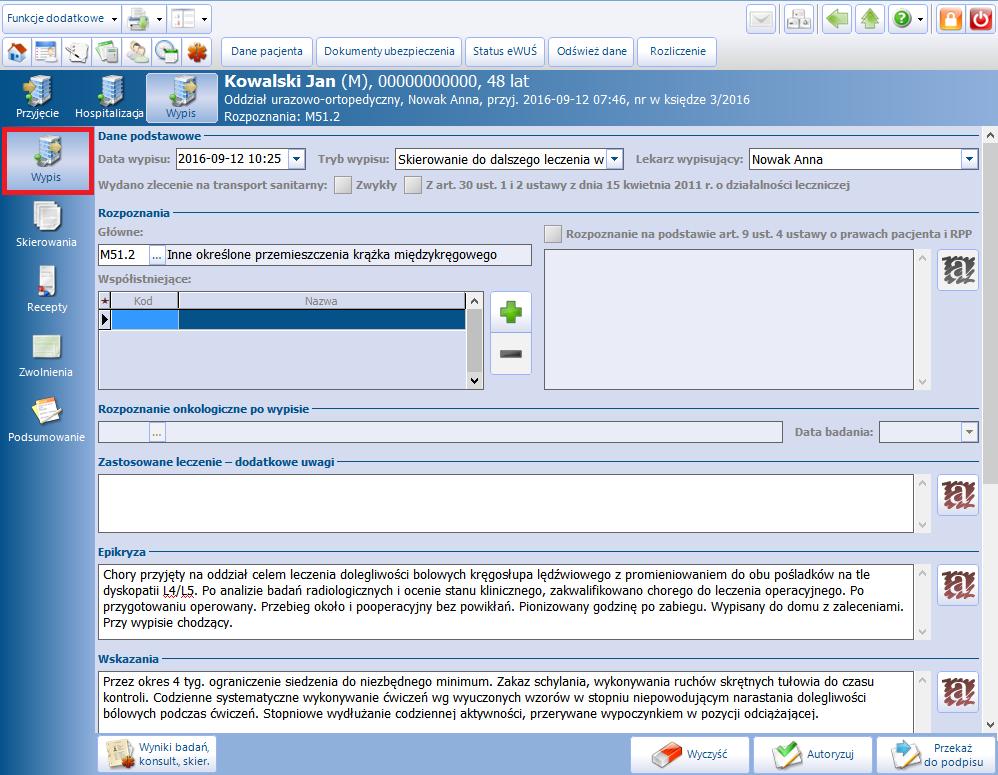
Task: Click the list layout view icon
Action: tap(183, 19)
